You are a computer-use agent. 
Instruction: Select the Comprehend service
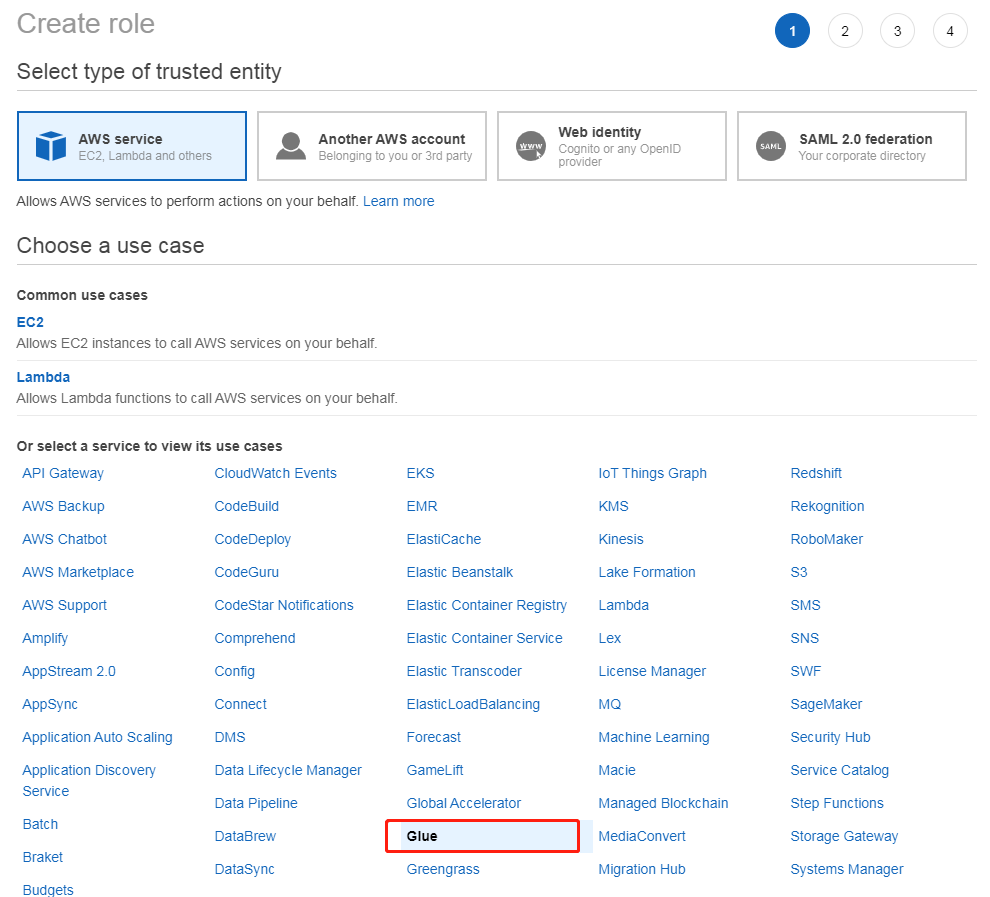(x=254, y=638)
